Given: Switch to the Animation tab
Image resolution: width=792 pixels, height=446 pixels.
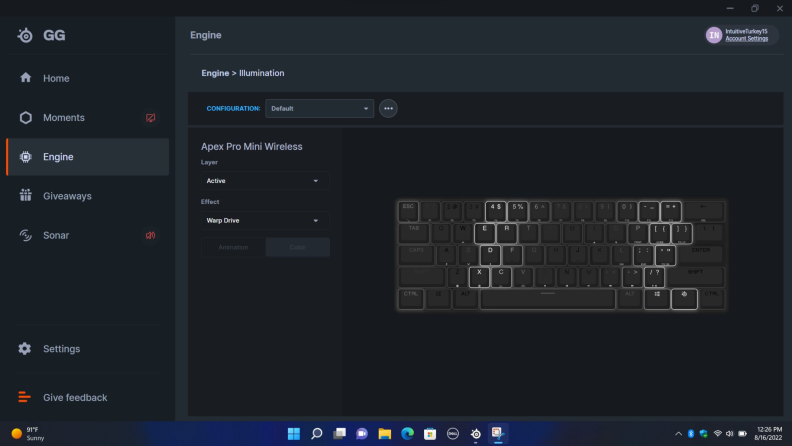Looking at the screenshot, I should [x=233, y=247].
